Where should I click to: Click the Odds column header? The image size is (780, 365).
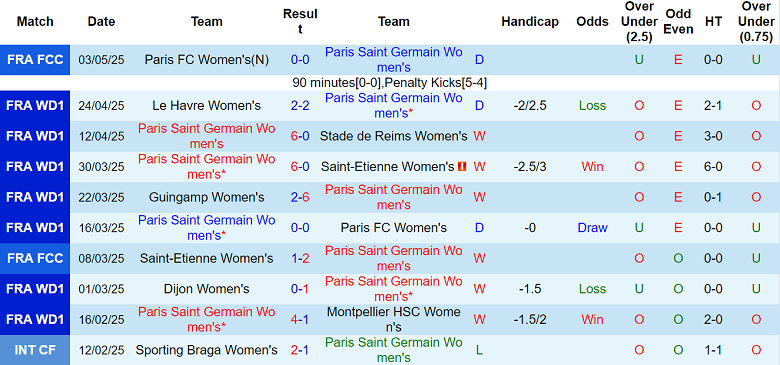[x=592, y=22]
